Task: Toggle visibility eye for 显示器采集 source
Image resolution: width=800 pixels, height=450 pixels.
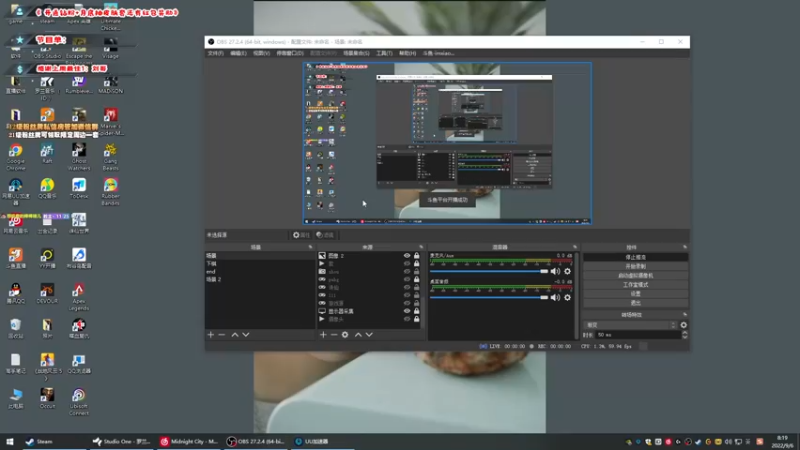Action: click(x=407, y=311)
